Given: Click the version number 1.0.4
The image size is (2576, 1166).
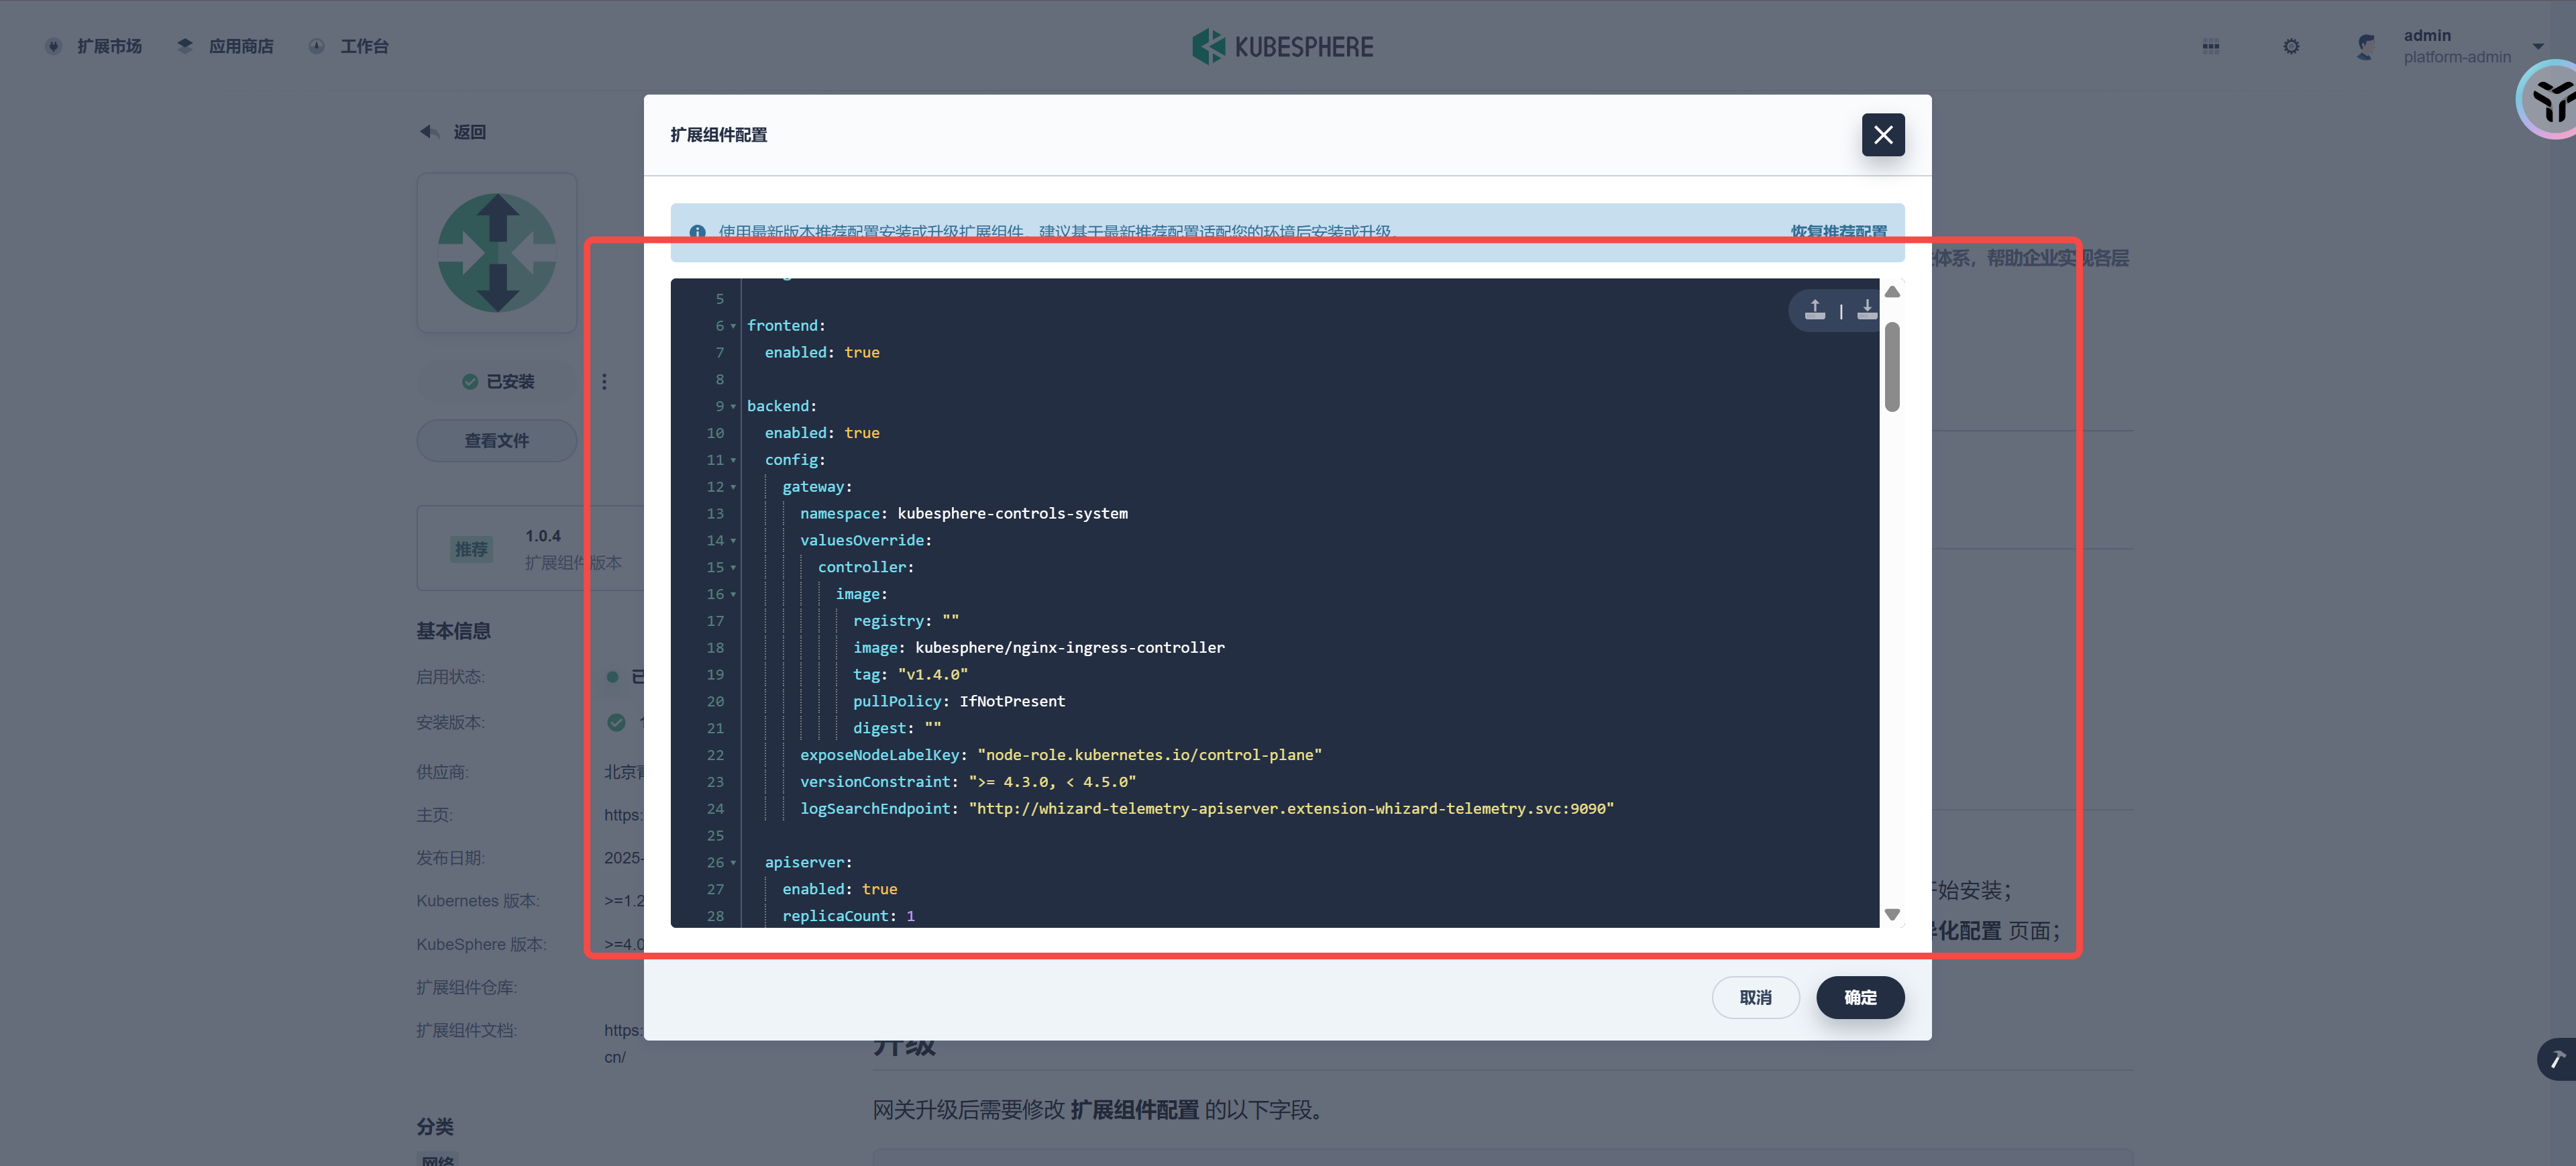Looking at the screenshot, I should (x=543, y=536).
